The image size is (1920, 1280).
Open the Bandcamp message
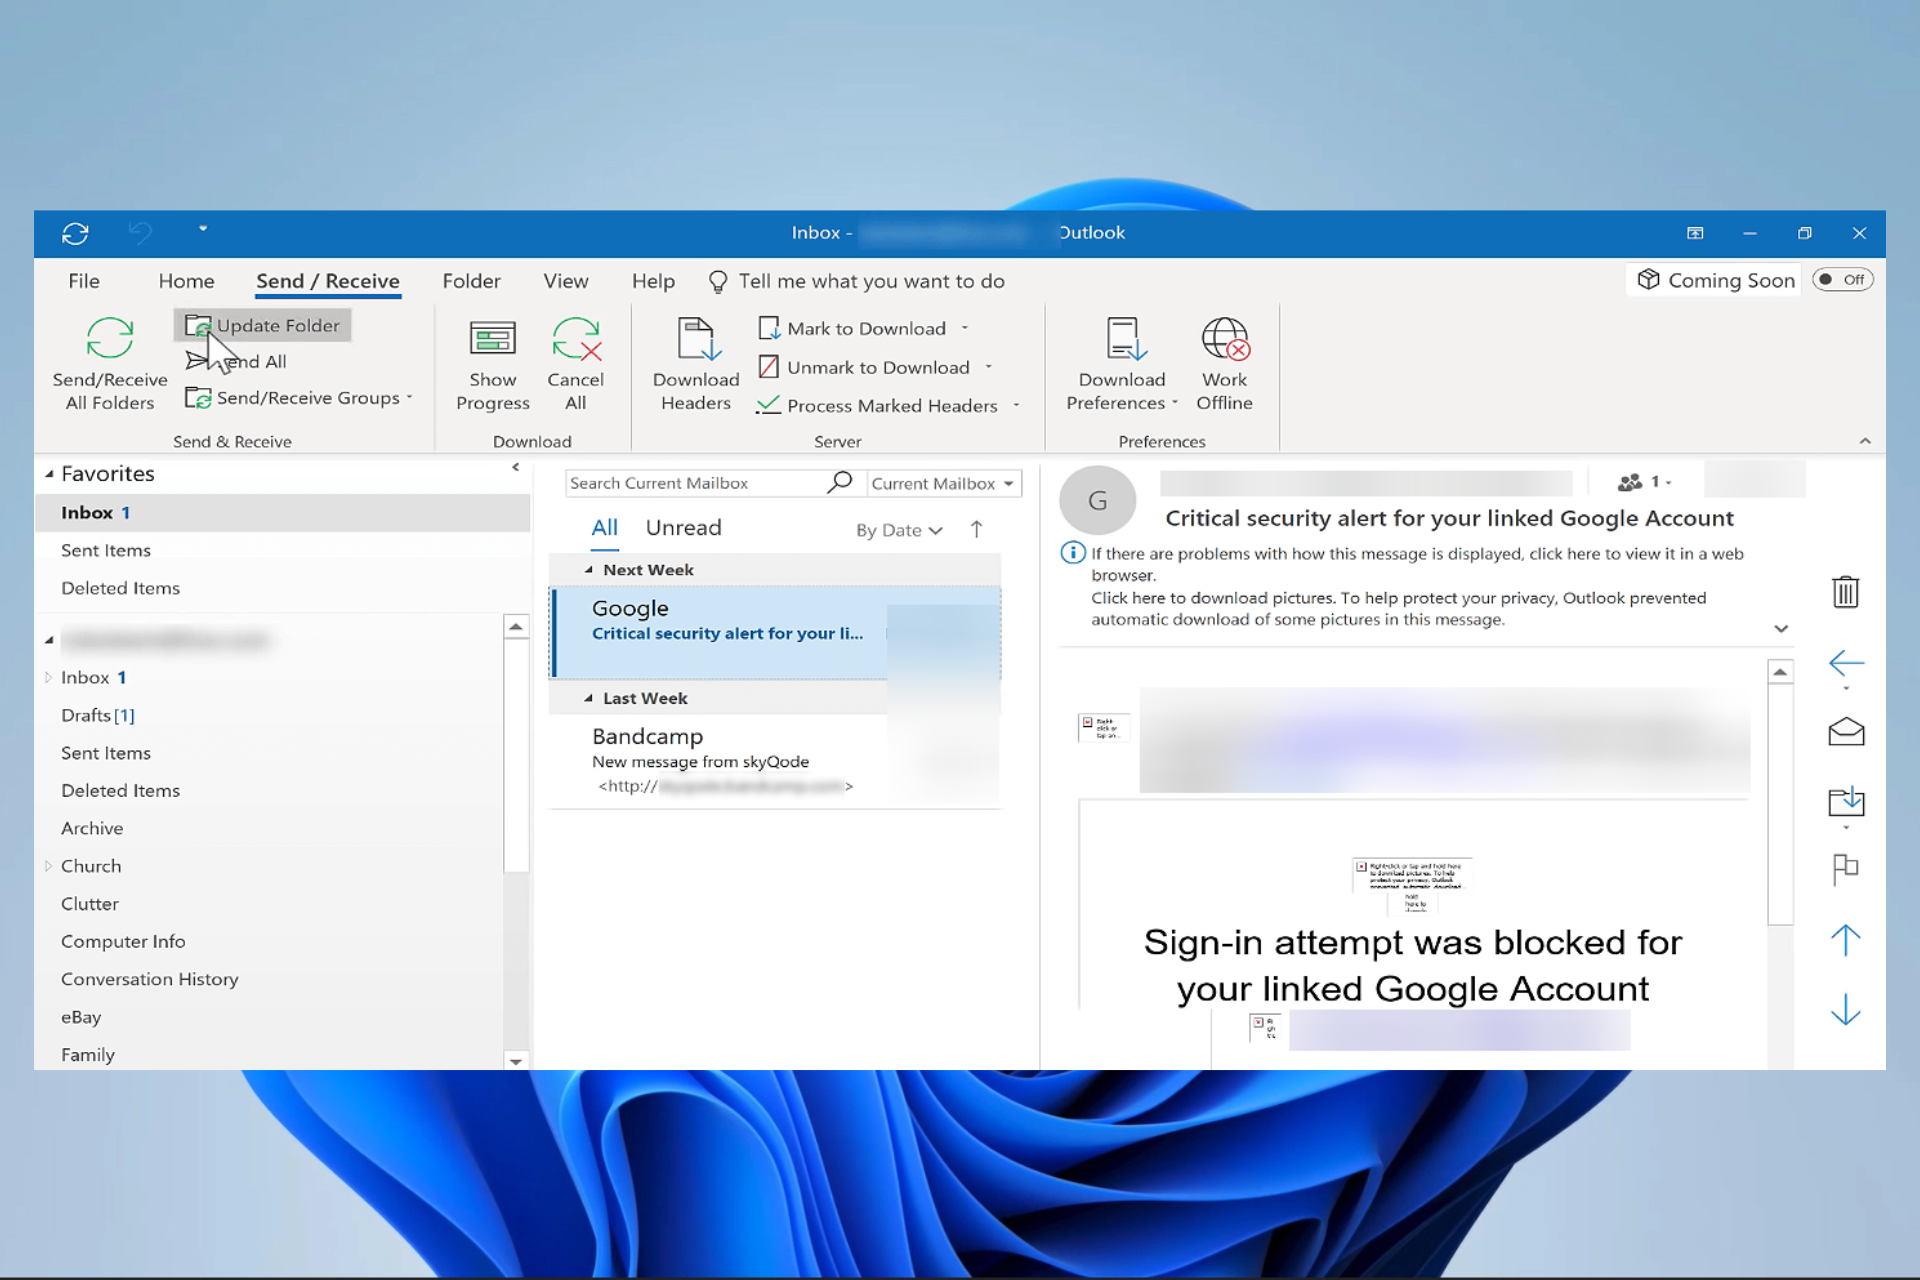[776, 761]
